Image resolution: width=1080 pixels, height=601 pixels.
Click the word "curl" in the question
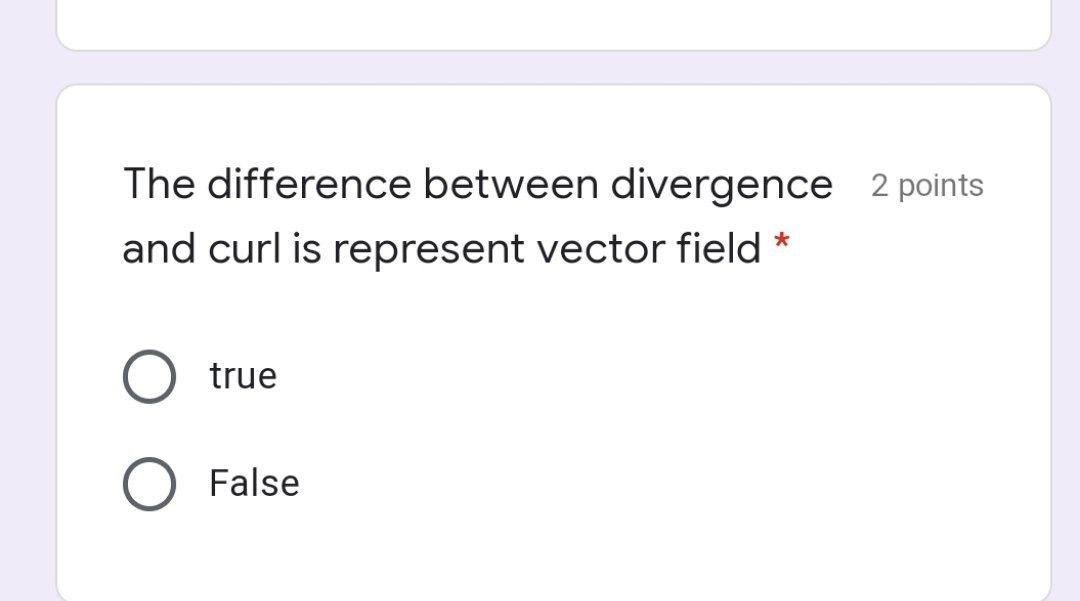pos(247,248)
